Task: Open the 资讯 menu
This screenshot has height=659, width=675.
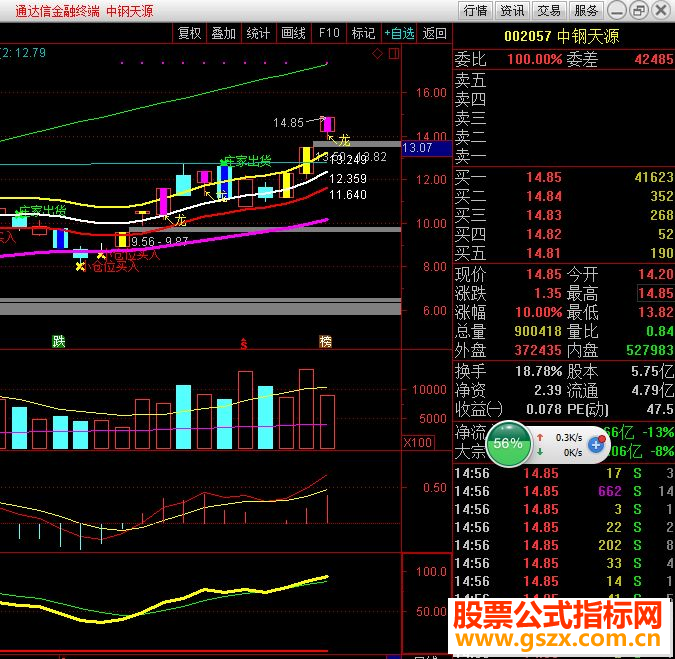Action: 512,10
